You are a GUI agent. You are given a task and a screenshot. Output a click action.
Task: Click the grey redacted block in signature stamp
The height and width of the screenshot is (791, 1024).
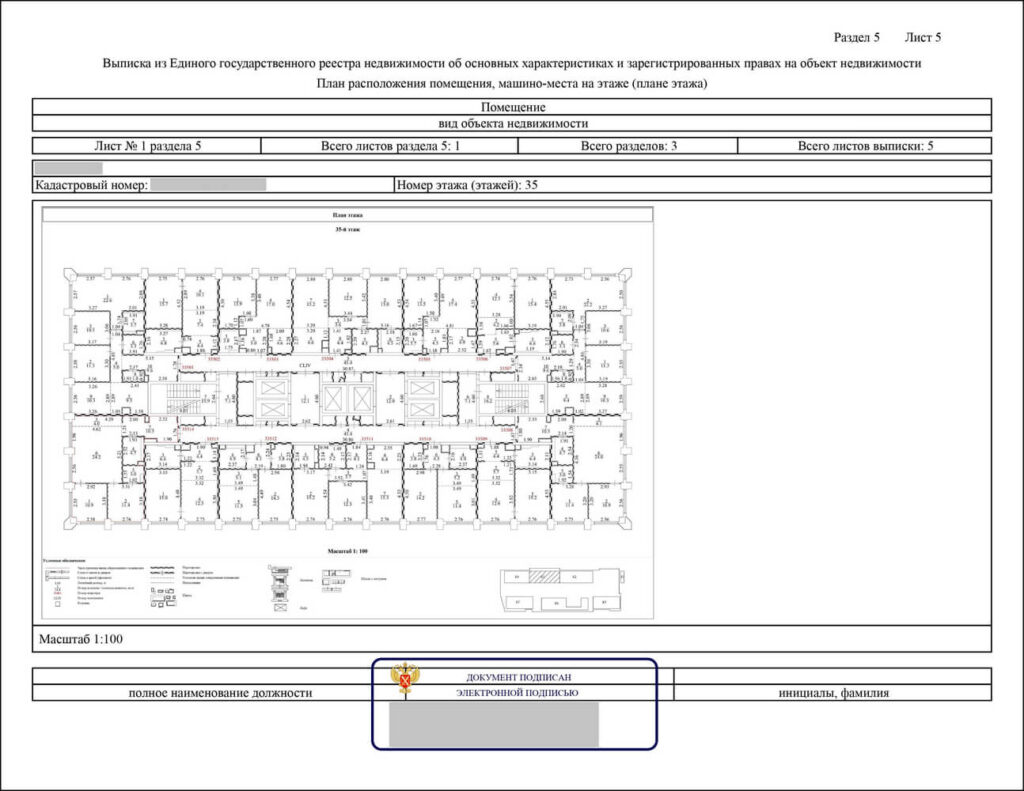(x=494, y=724)
